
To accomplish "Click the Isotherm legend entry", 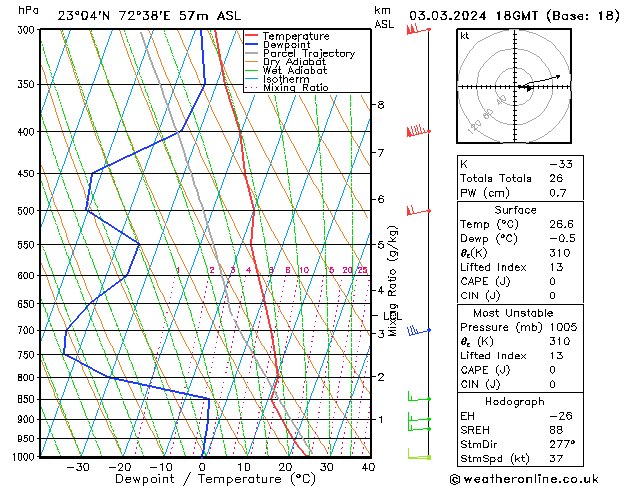I will pyautogui.click(x=277, y=79).
